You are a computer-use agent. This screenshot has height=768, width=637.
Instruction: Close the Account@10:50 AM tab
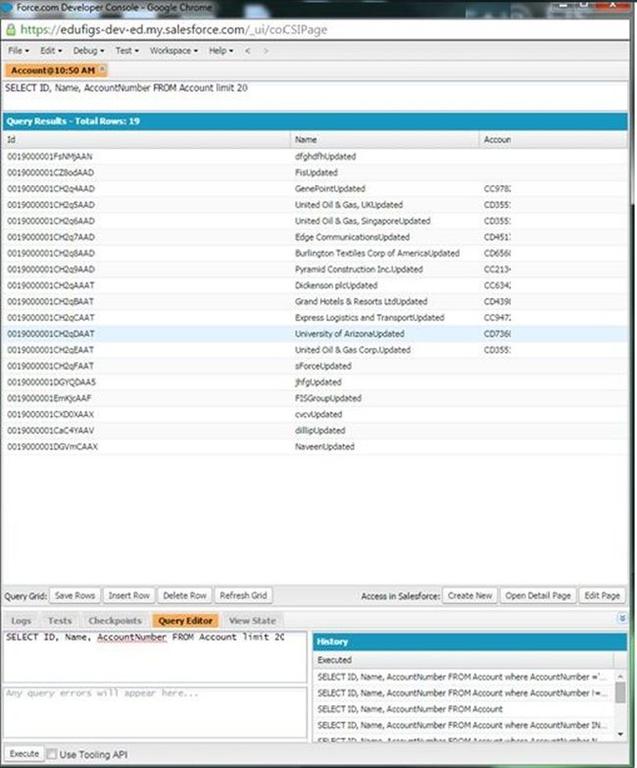(102, 70)
